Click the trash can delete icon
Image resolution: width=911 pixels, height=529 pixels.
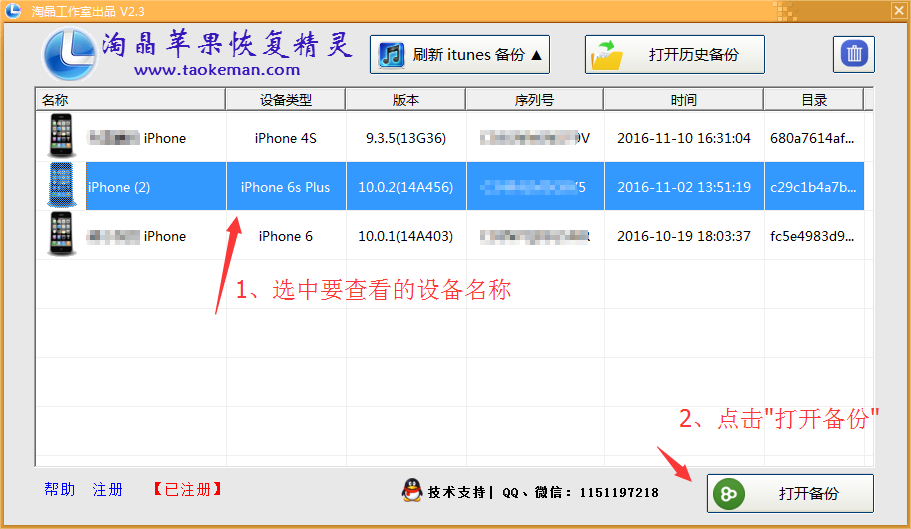(x=853, y=54)
